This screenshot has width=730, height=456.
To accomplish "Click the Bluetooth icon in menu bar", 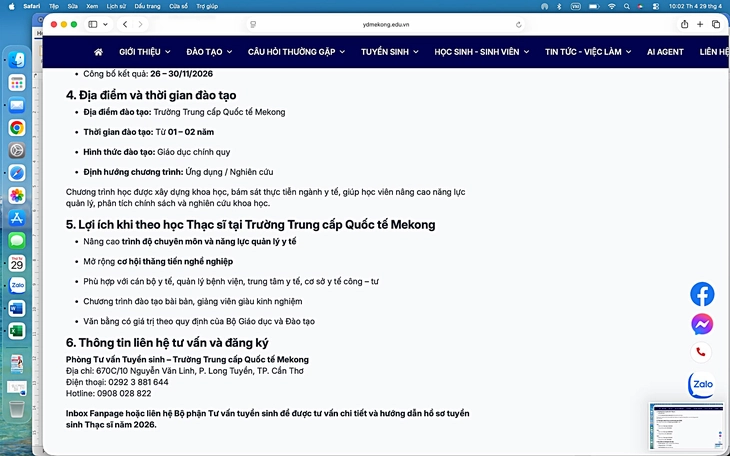I will 560,7.
